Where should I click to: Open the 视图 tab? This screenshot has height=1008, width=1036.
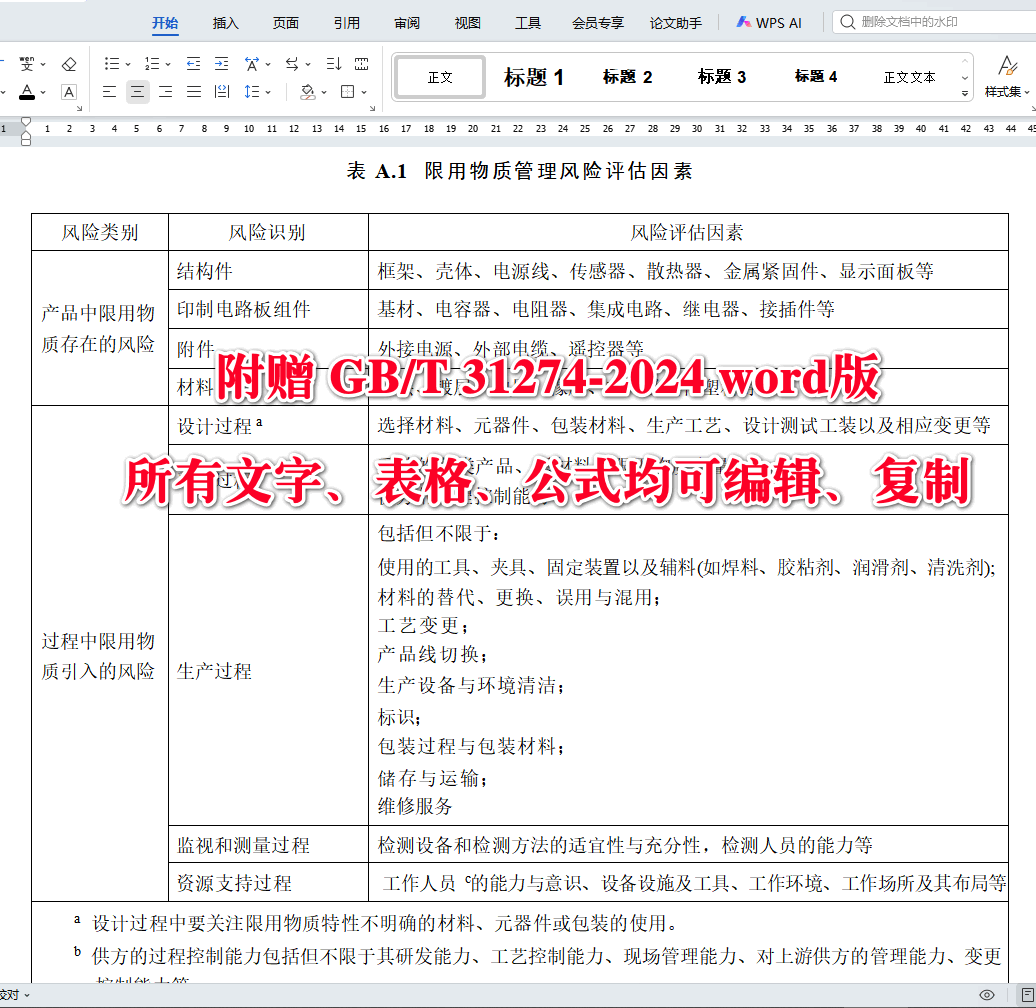[468, 23]
